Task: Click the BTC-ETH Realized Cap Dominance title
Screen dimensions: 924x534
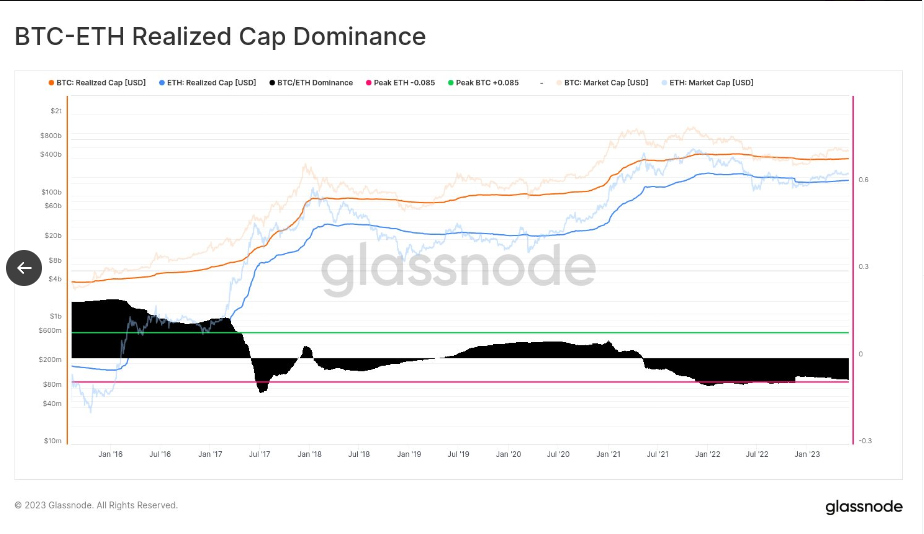Action: pyautogui.click(x=220, y=37)
